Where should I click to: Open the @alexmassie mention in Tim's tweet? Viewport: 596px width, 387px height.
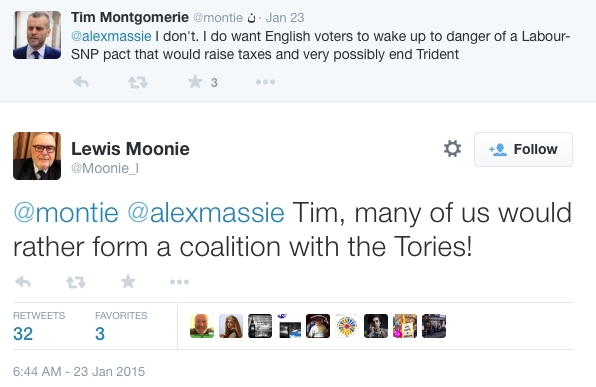point(111,36)
